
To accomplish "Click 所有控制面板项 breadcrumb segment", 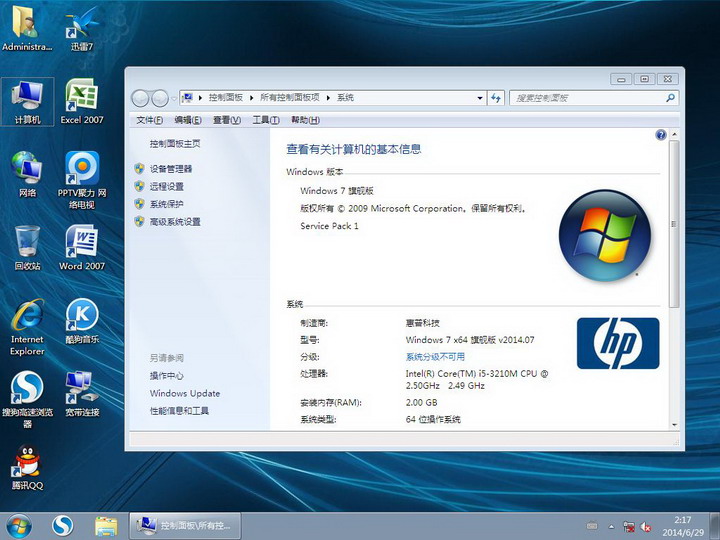I will 290,97.
